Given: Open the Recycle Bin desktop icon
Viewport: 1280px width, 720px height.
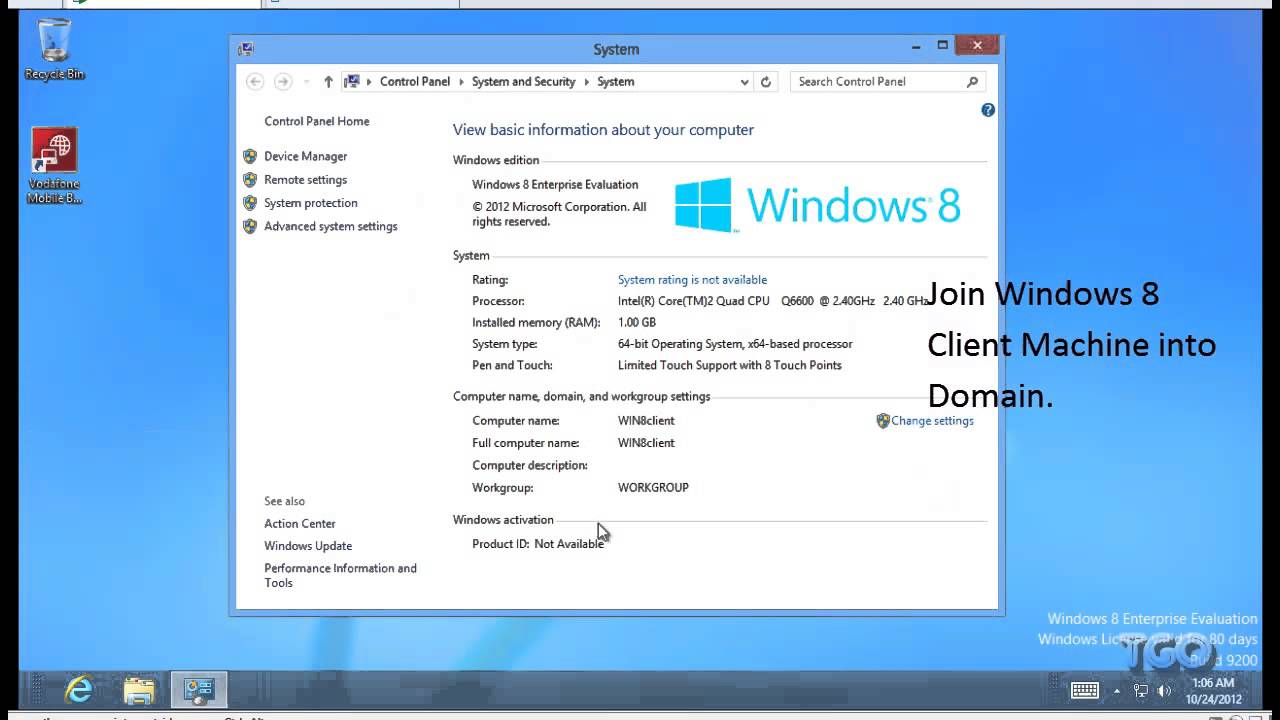Looking at the screenshot, I should point(54,50).
